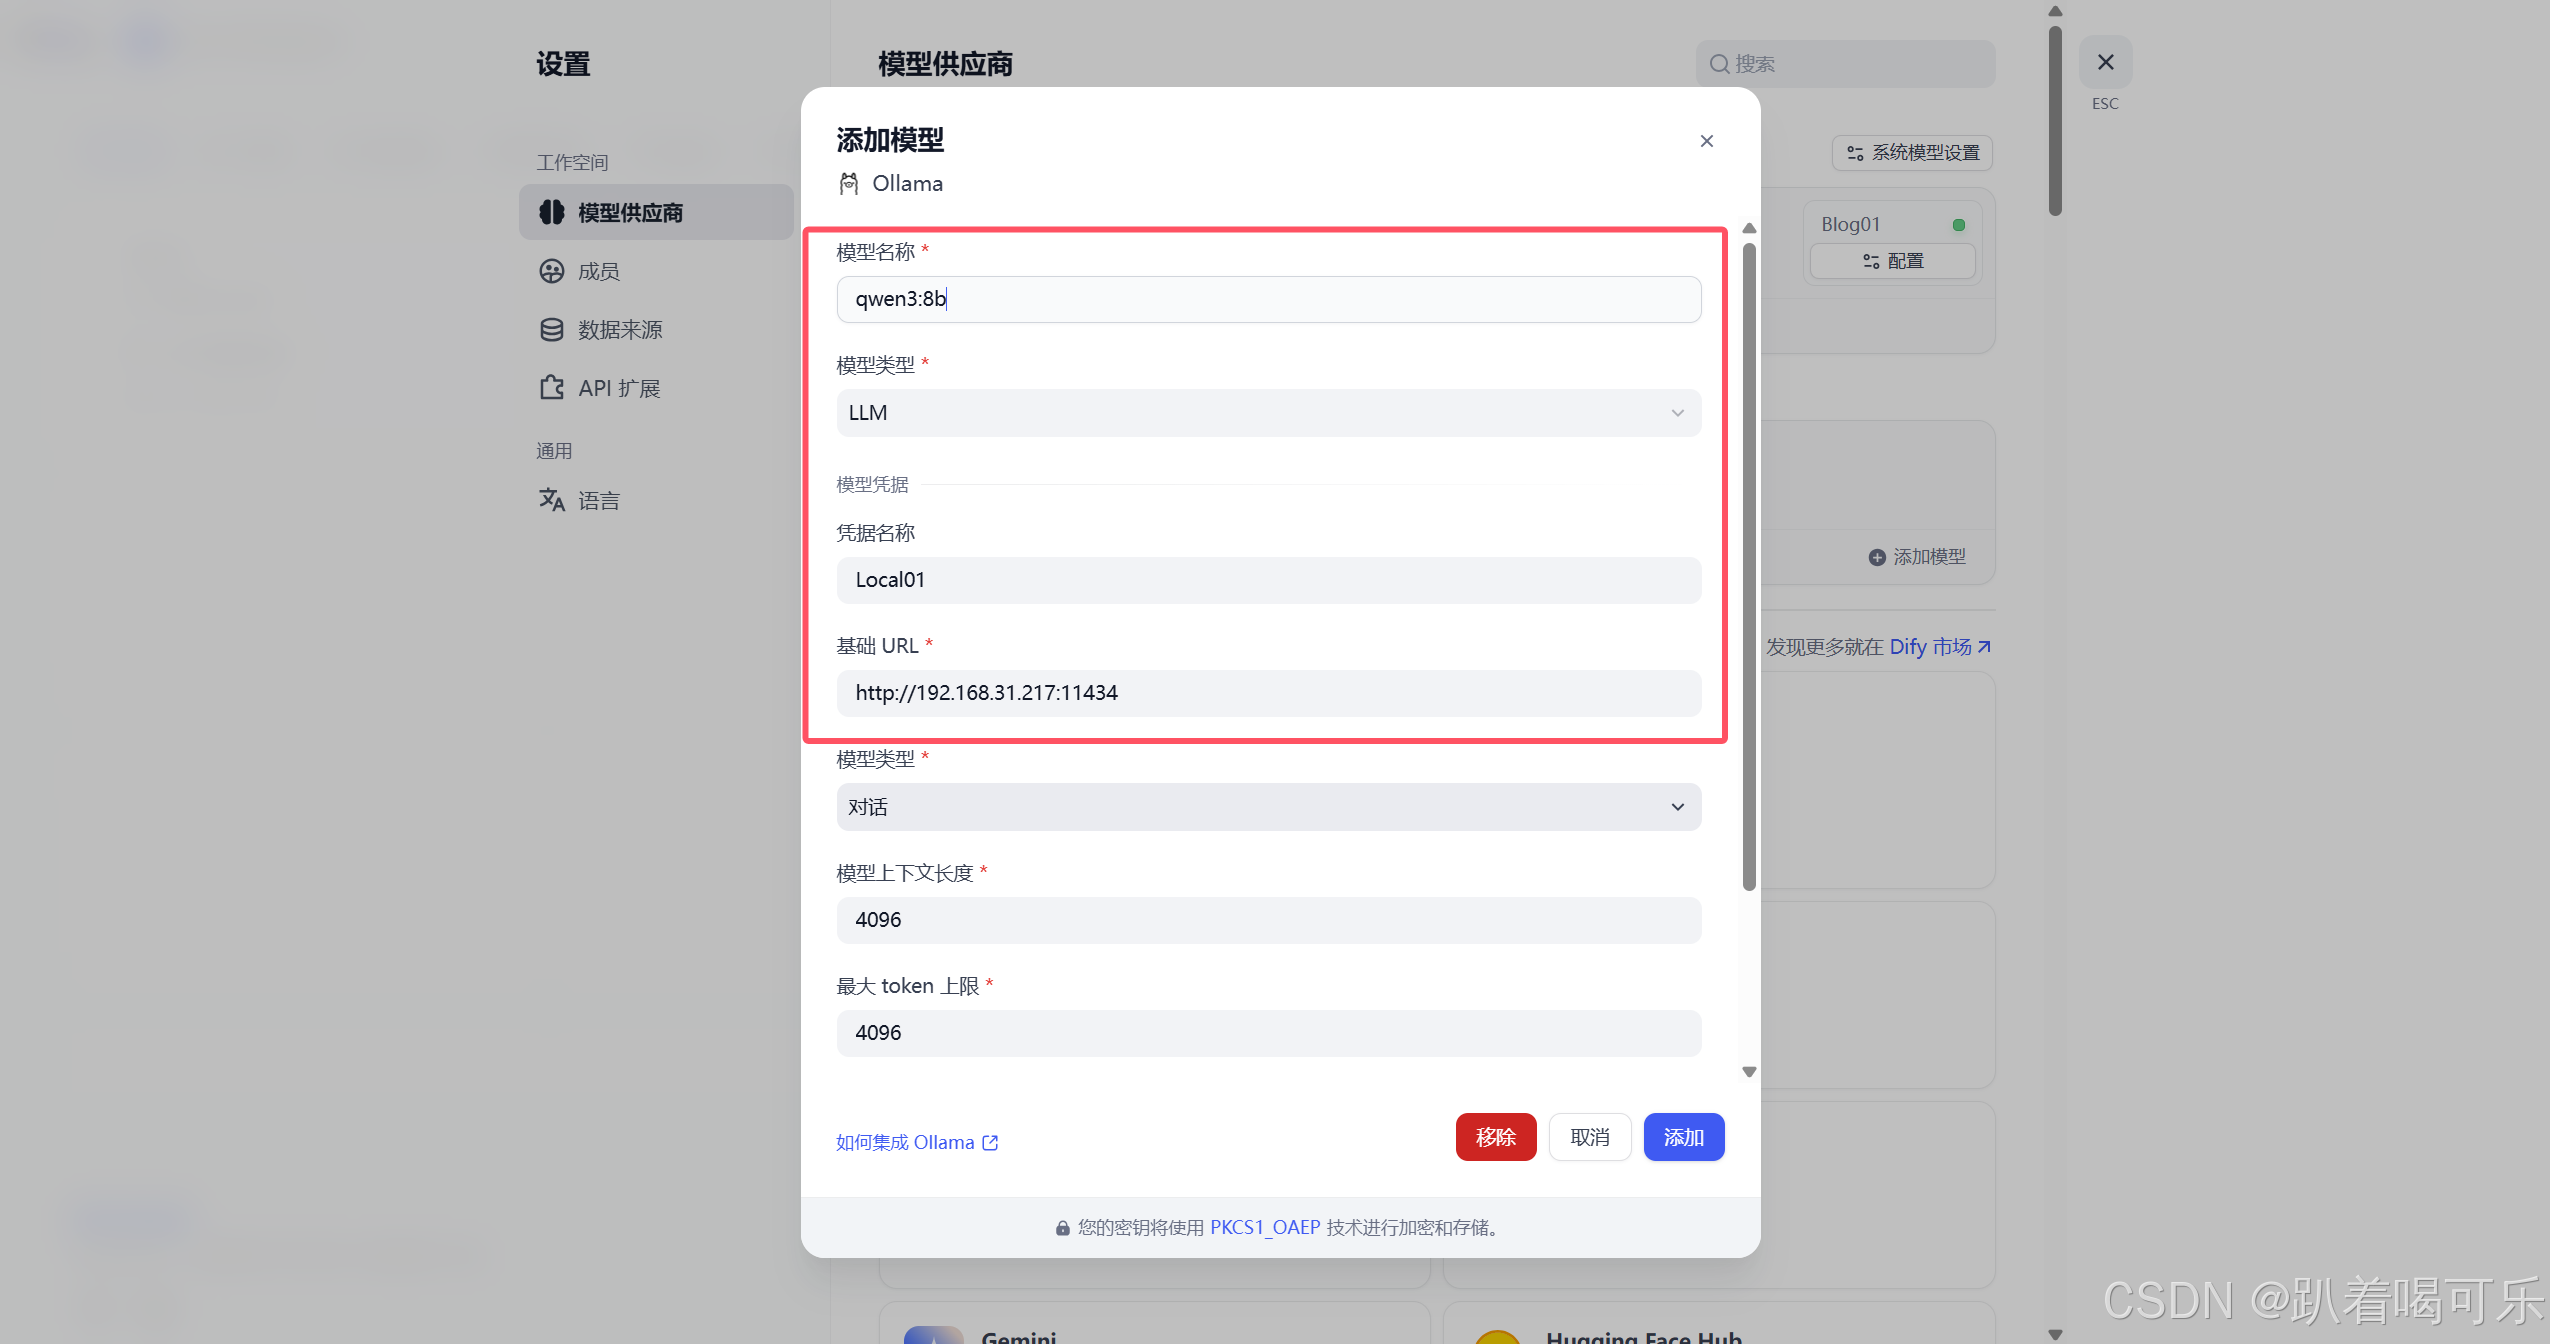Click the Blog01 credential label
Image resolution: width=2550 pixels, height=1344 pixels.
pyautogui.click(x=1850, y=224)
